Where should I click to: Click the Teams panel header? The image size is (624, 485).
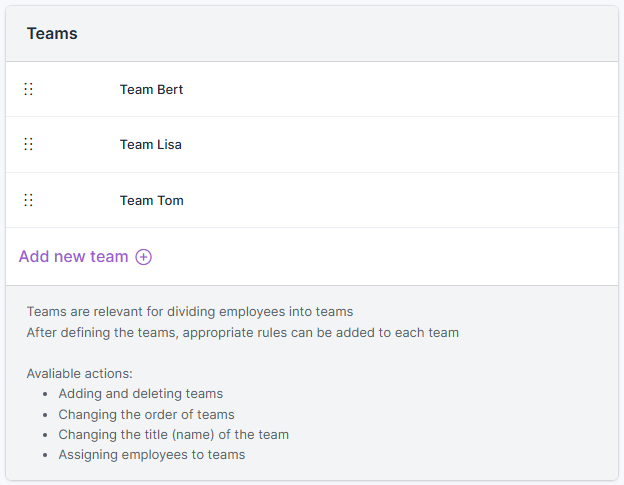(52, 34)
